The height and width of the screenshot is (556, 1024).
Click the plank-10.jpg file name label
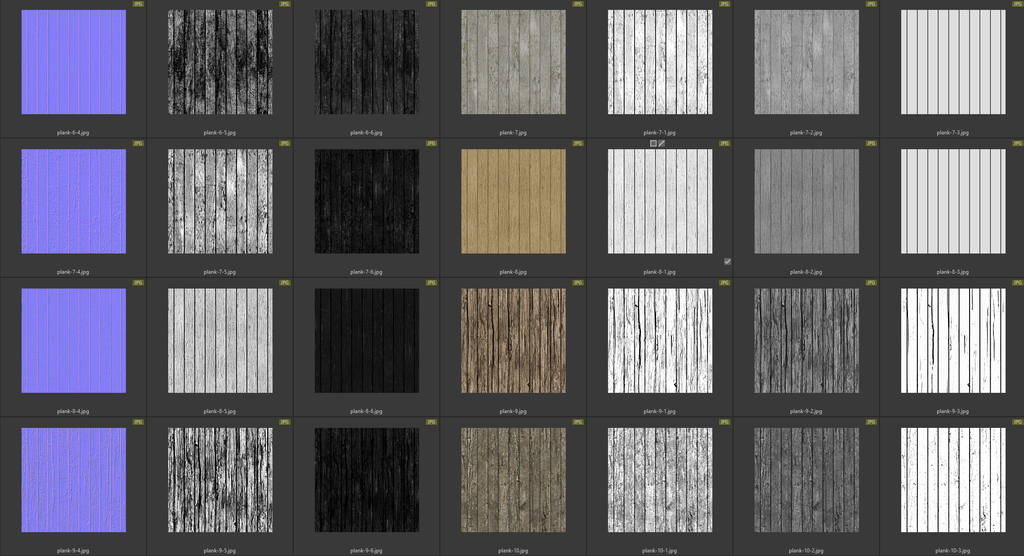click(x=513, y=550)
